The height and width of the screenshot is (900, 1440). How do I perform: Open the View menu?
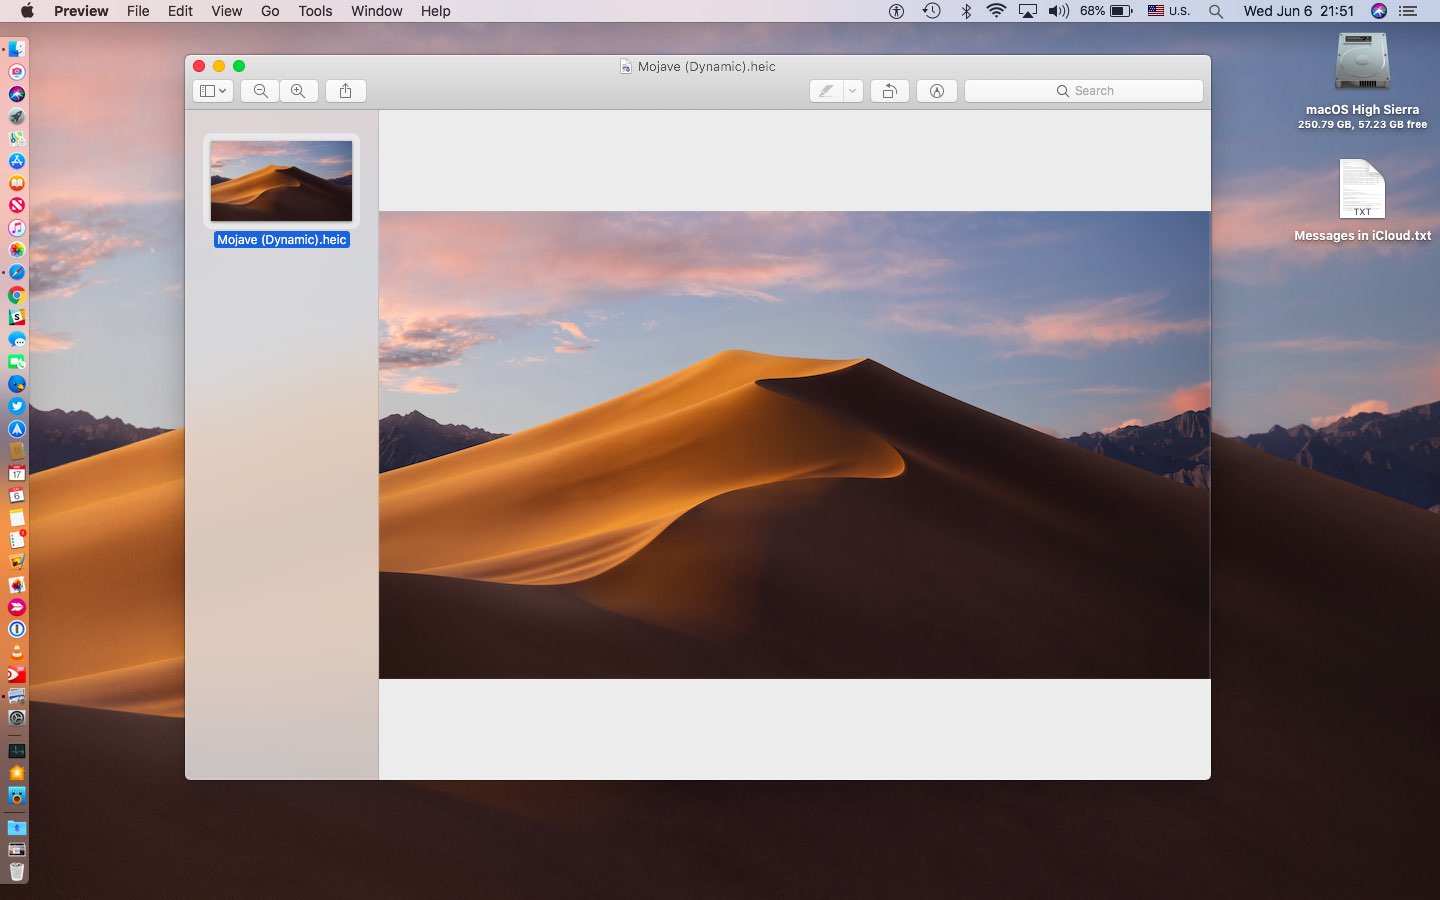(226, 11)
